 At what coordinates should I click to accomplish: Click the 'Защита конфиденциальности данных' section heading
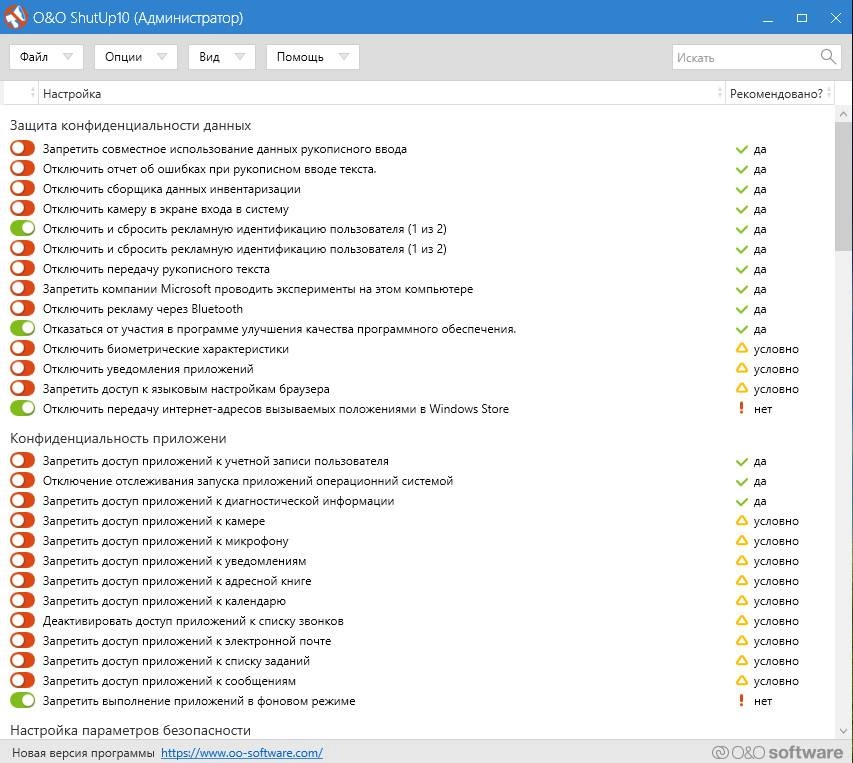pos(131,126)
